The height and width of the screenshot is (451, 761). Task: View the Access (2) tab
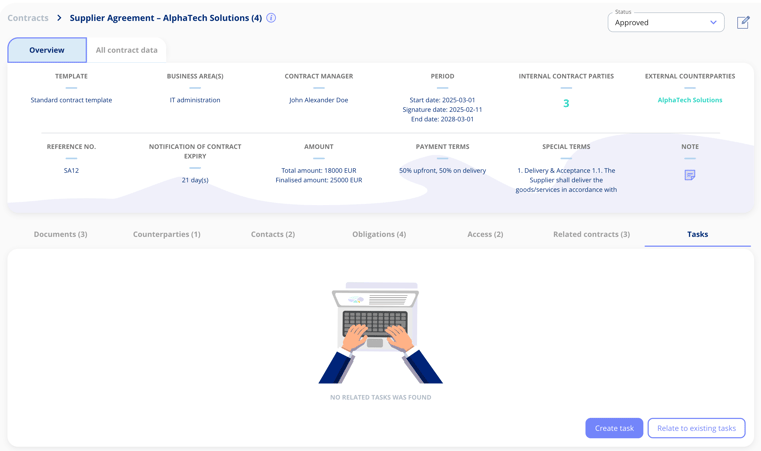(x=485, y=234)
